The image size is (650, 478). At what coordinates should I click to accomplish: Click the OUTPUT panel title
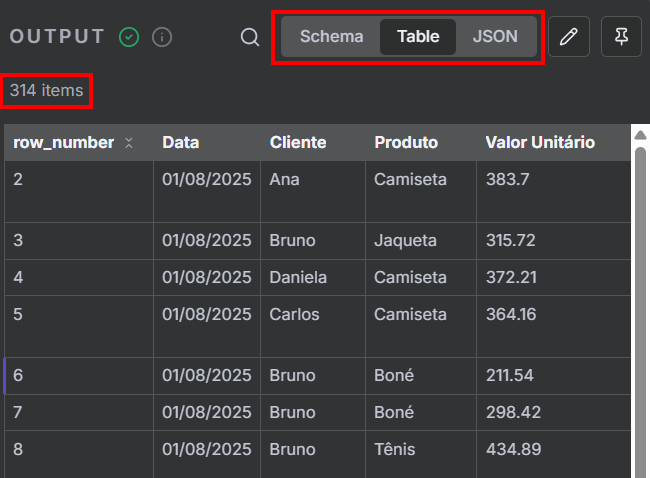coord(57,36)
